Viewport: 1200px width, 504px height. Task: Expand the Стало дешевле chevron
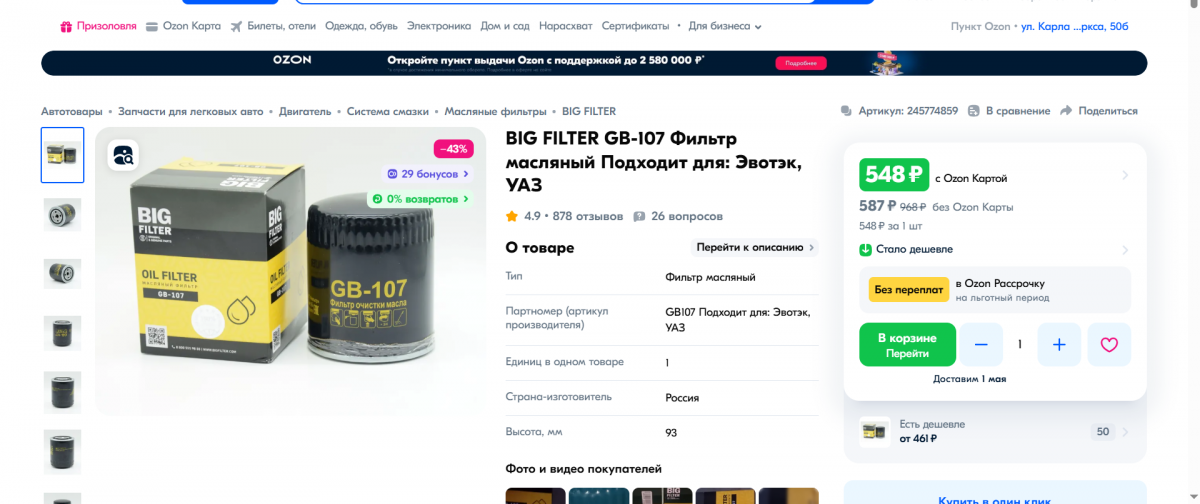[x=1125, y=249]
